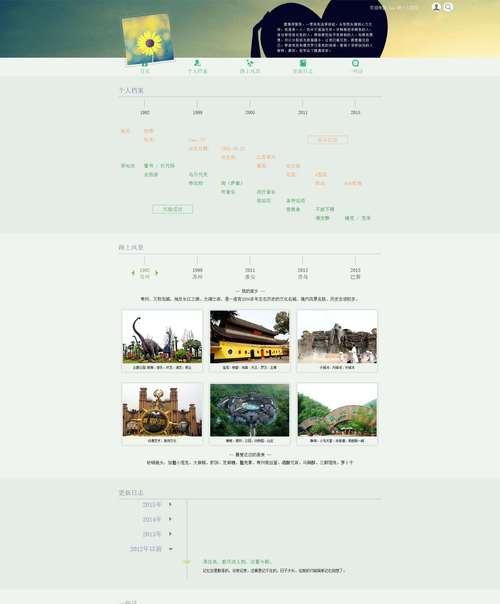This screenshot has width=500, height=604.
Task: Go to next city with right arrow
Action: 156,273
